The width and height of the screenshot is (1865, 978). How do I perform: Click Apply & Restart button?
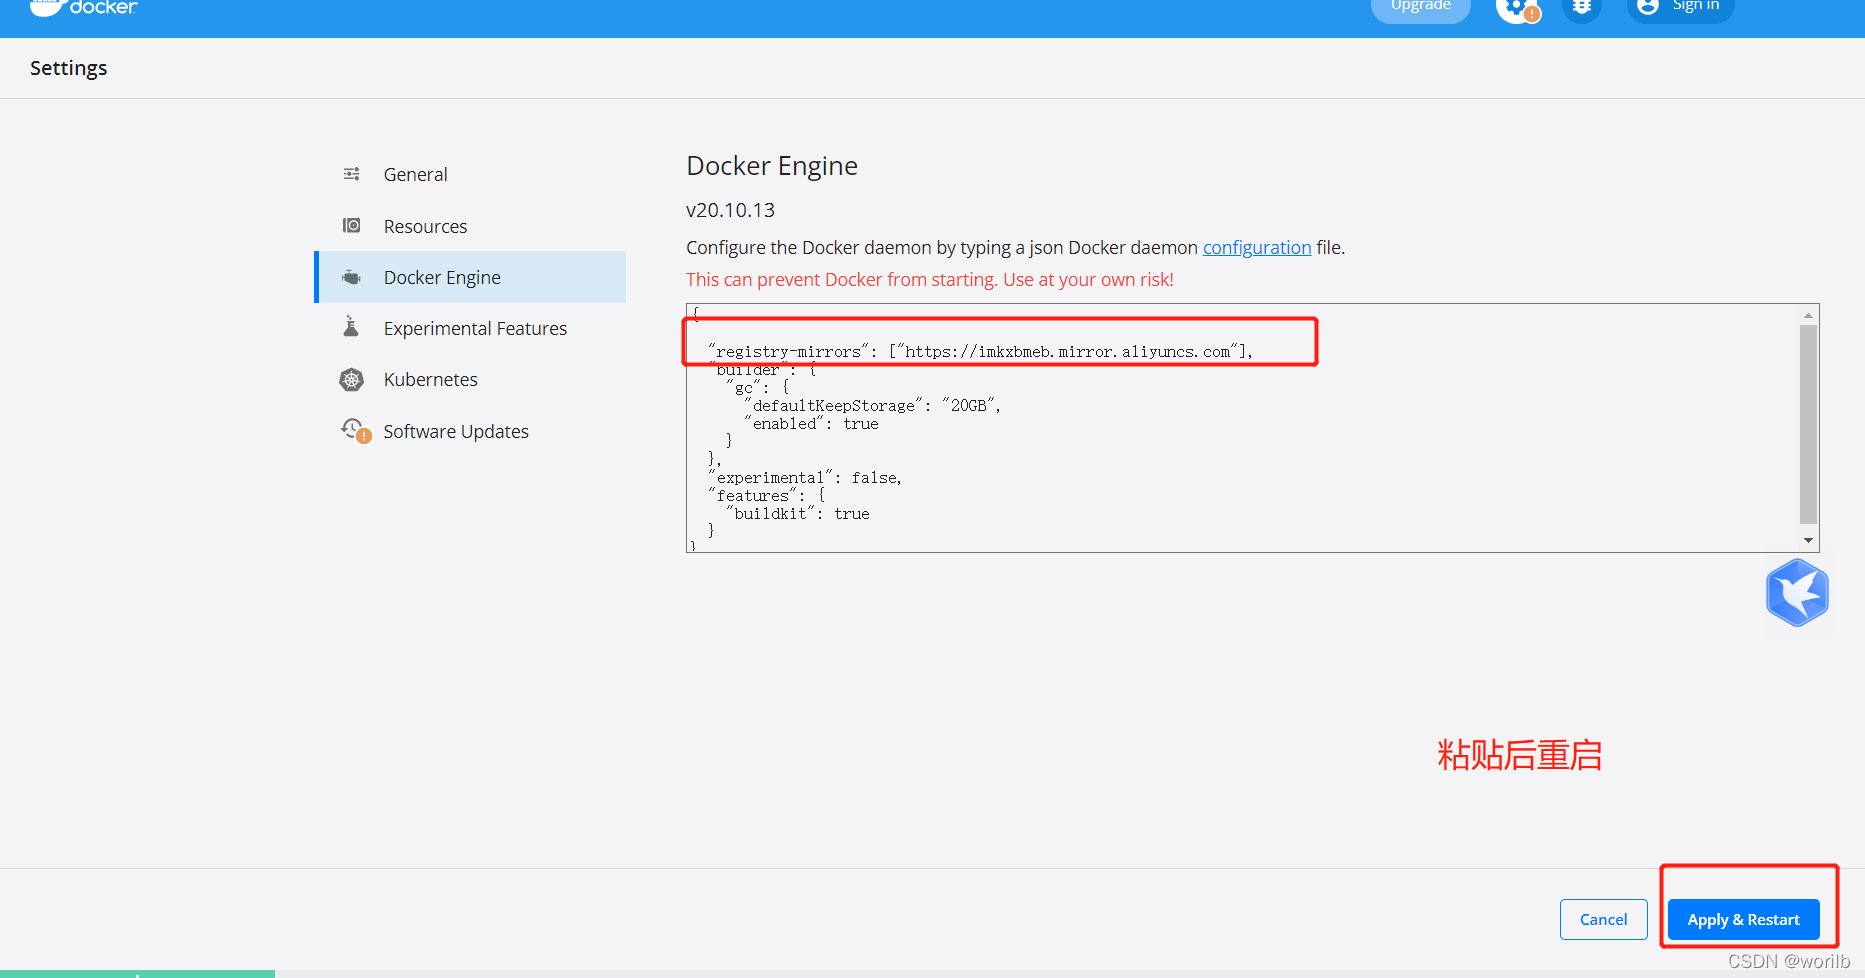click(1743, 919)
